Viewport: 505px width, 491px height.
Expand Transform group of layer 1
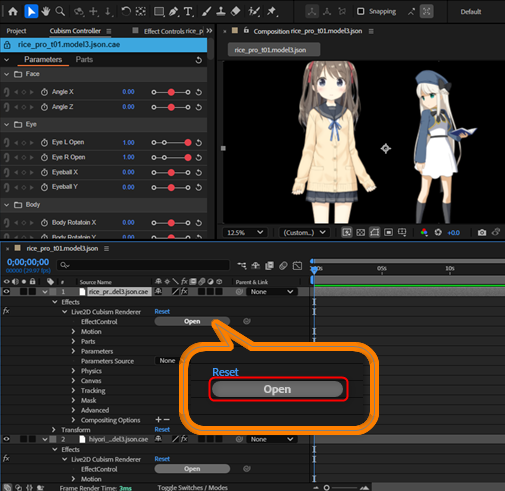pyautogui.click(x=53, y=430)
